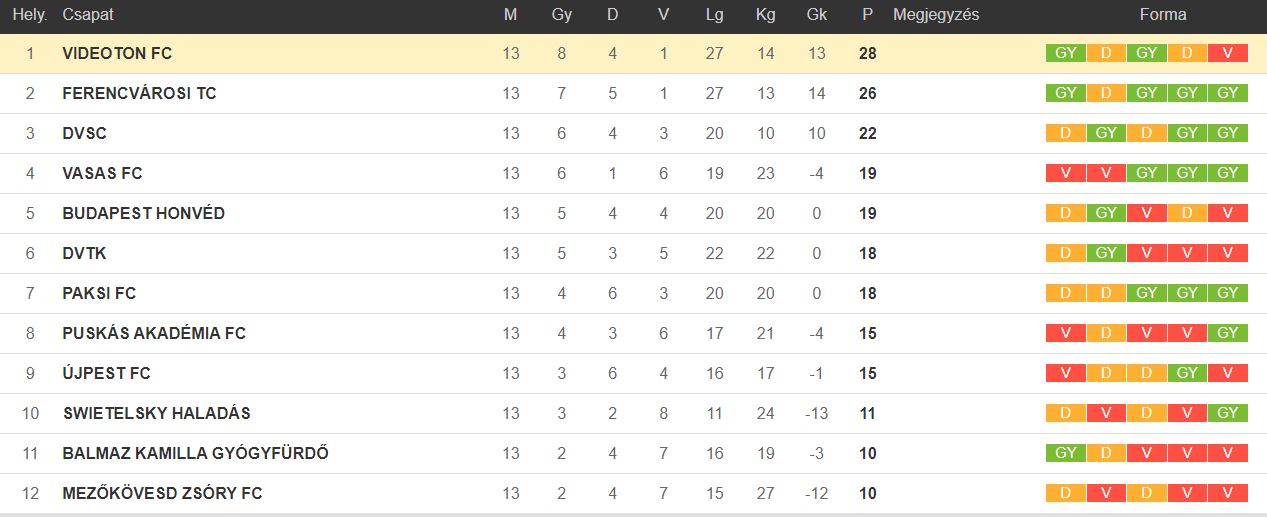1267x517 pixels.
Task: Open the BUDAPEST HONVÉD team page
Action: pos(143,213)
